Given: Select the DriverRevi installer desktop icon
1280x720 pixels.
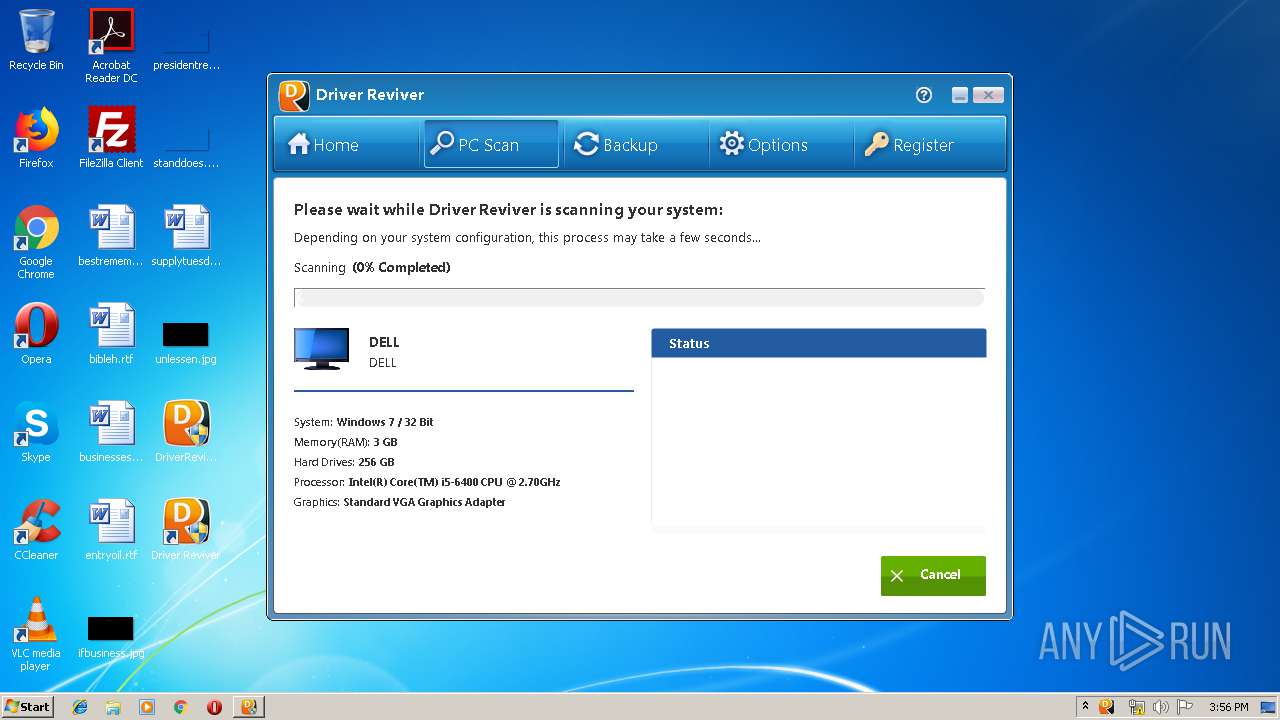Looking at the screenshot, I should (x=186, y=432).
